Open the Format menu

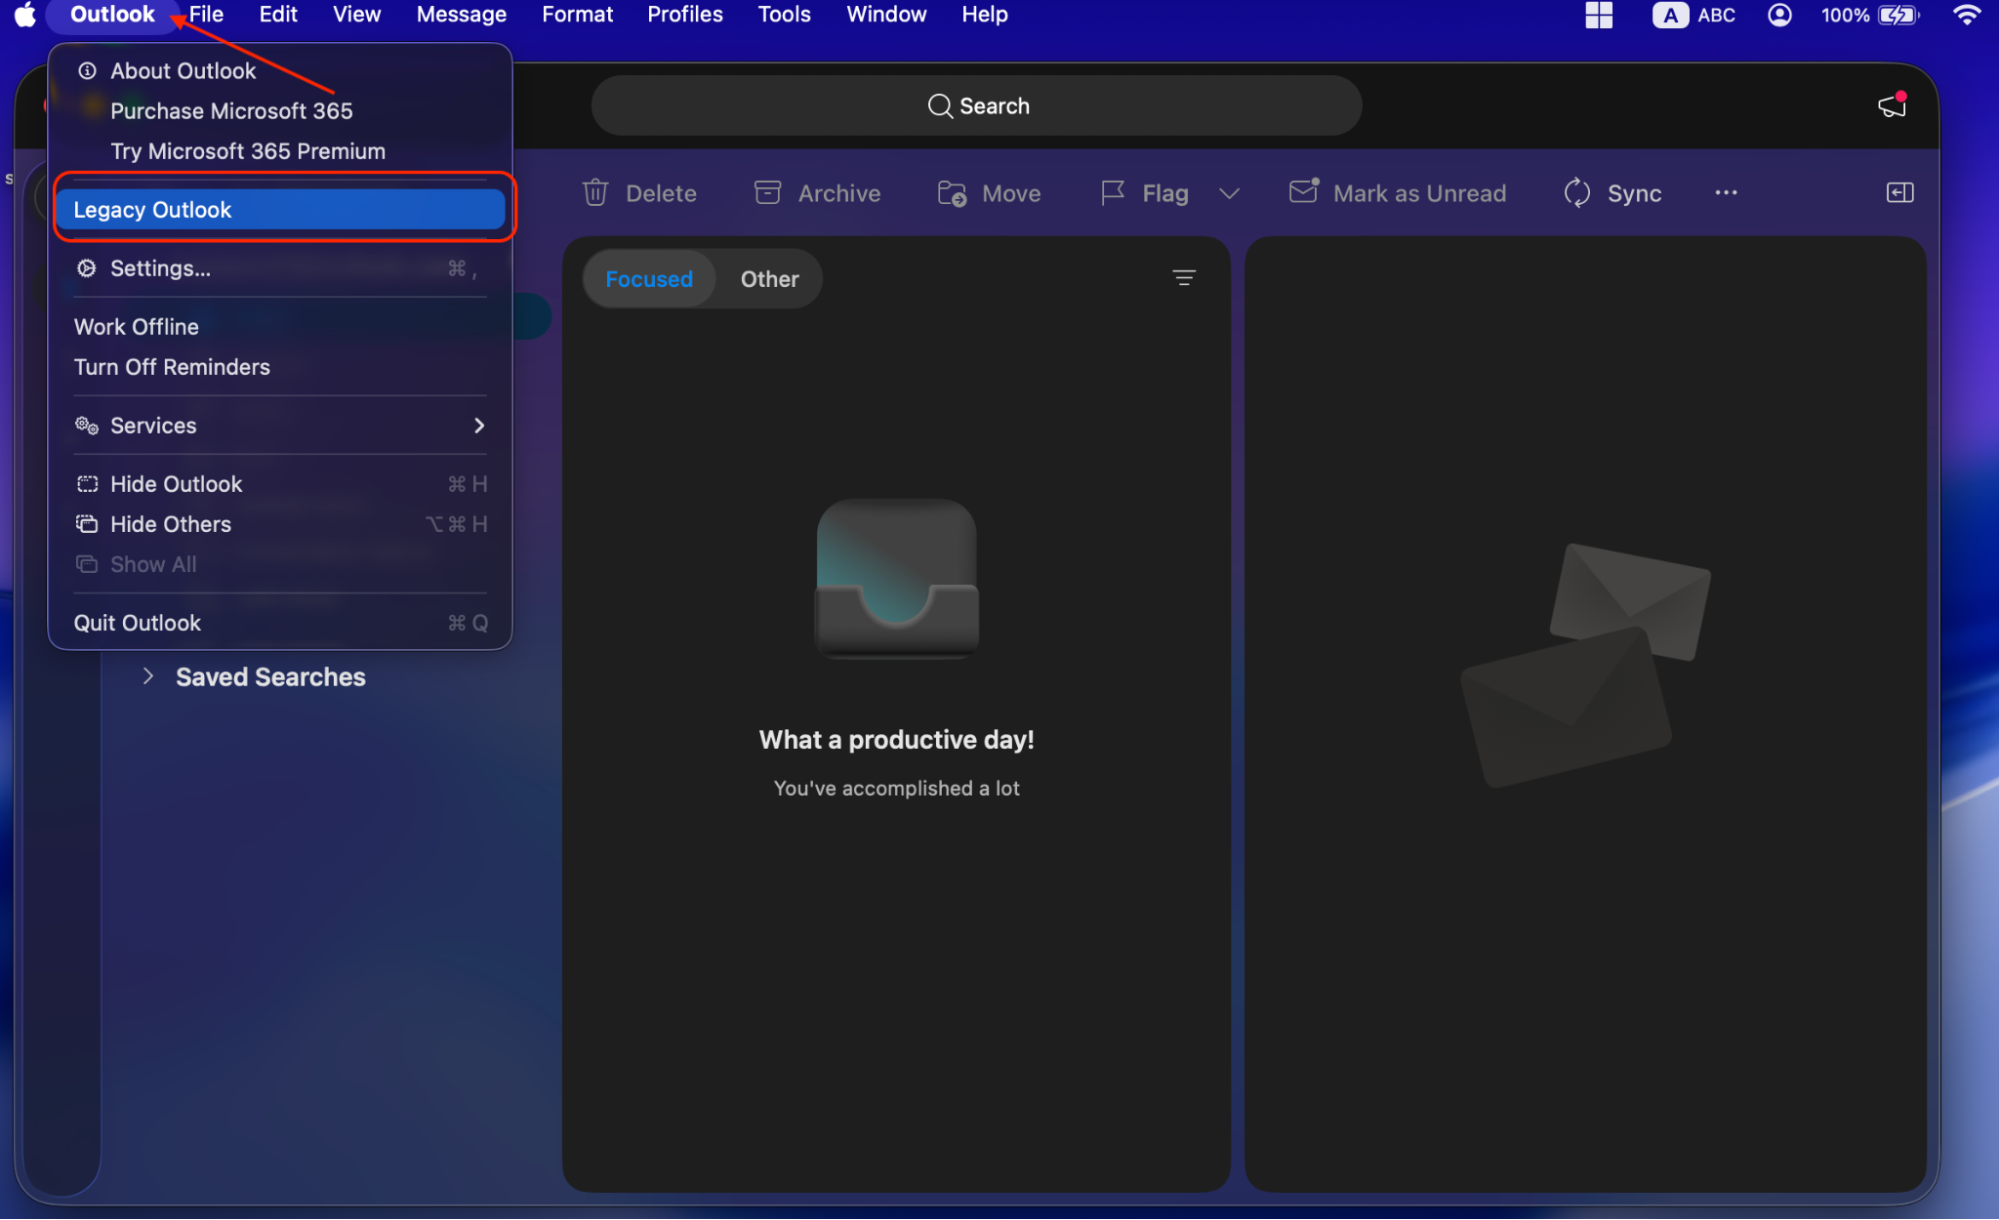coord(577,15)
